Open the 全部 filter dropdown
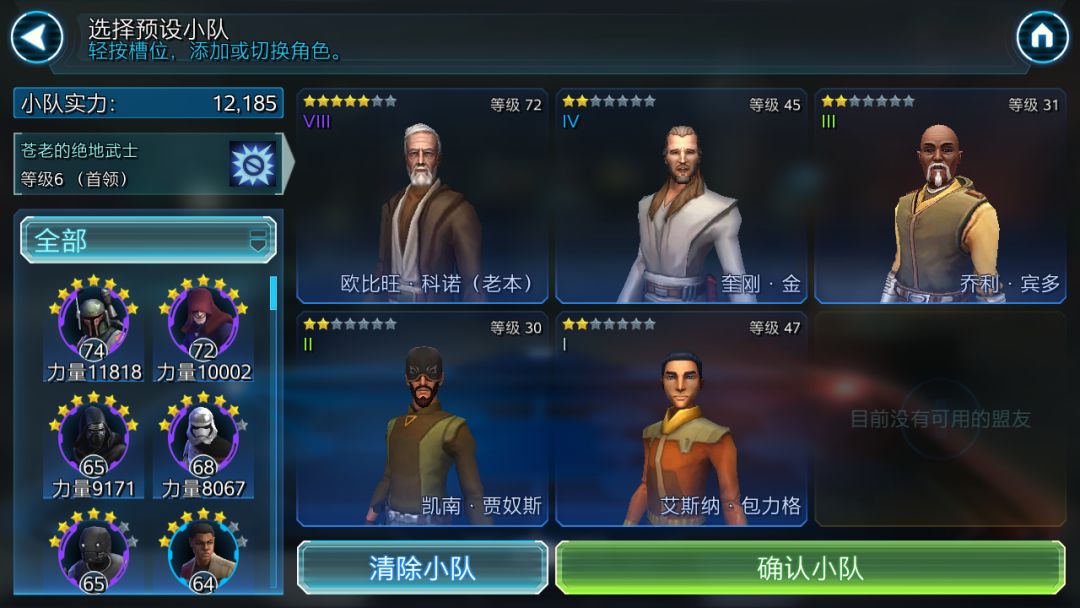The image size is (1080, 608). pos(148,240)
